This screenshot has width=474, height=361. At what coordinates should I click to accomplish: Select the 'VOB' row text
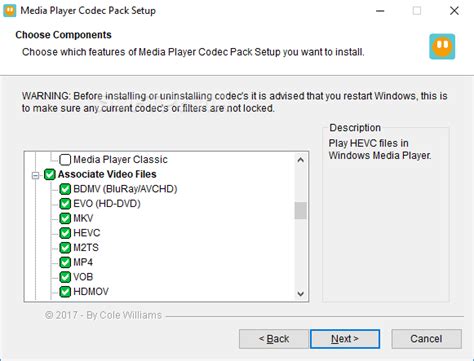coord(83,277)
